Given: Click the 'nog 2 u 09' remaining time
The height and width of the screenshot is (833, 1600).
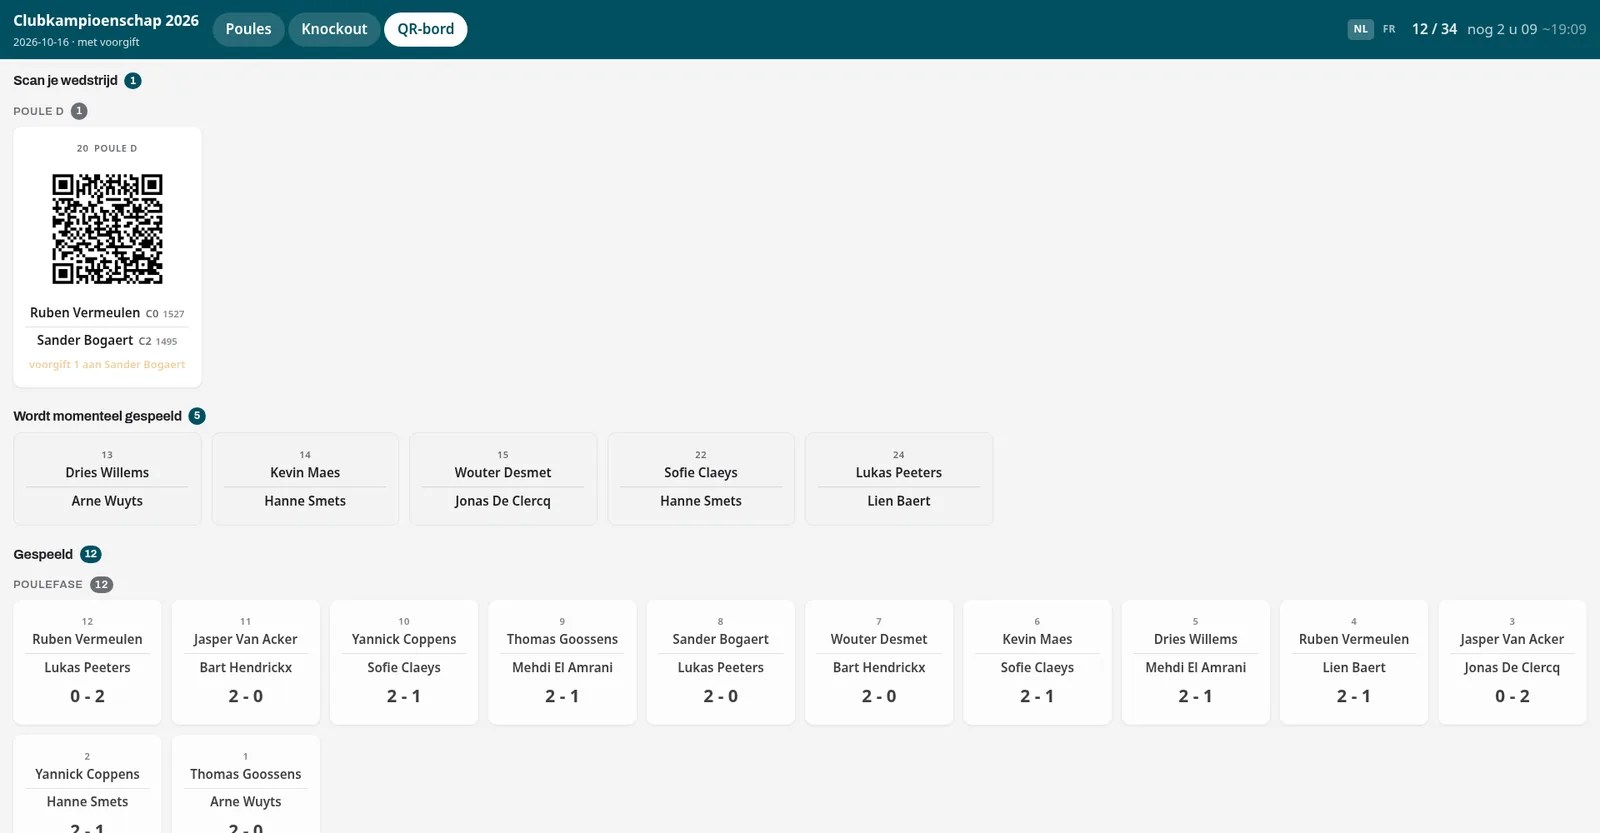Looking at the screenshot, I should click(1502, 29).
